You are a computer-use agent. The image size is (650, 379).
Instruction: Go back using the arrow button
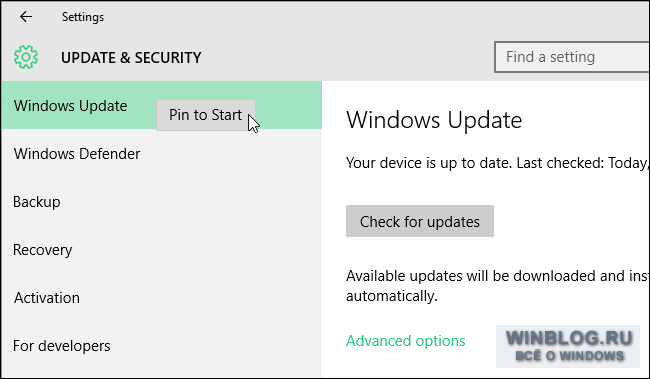[x=26, y=17]
